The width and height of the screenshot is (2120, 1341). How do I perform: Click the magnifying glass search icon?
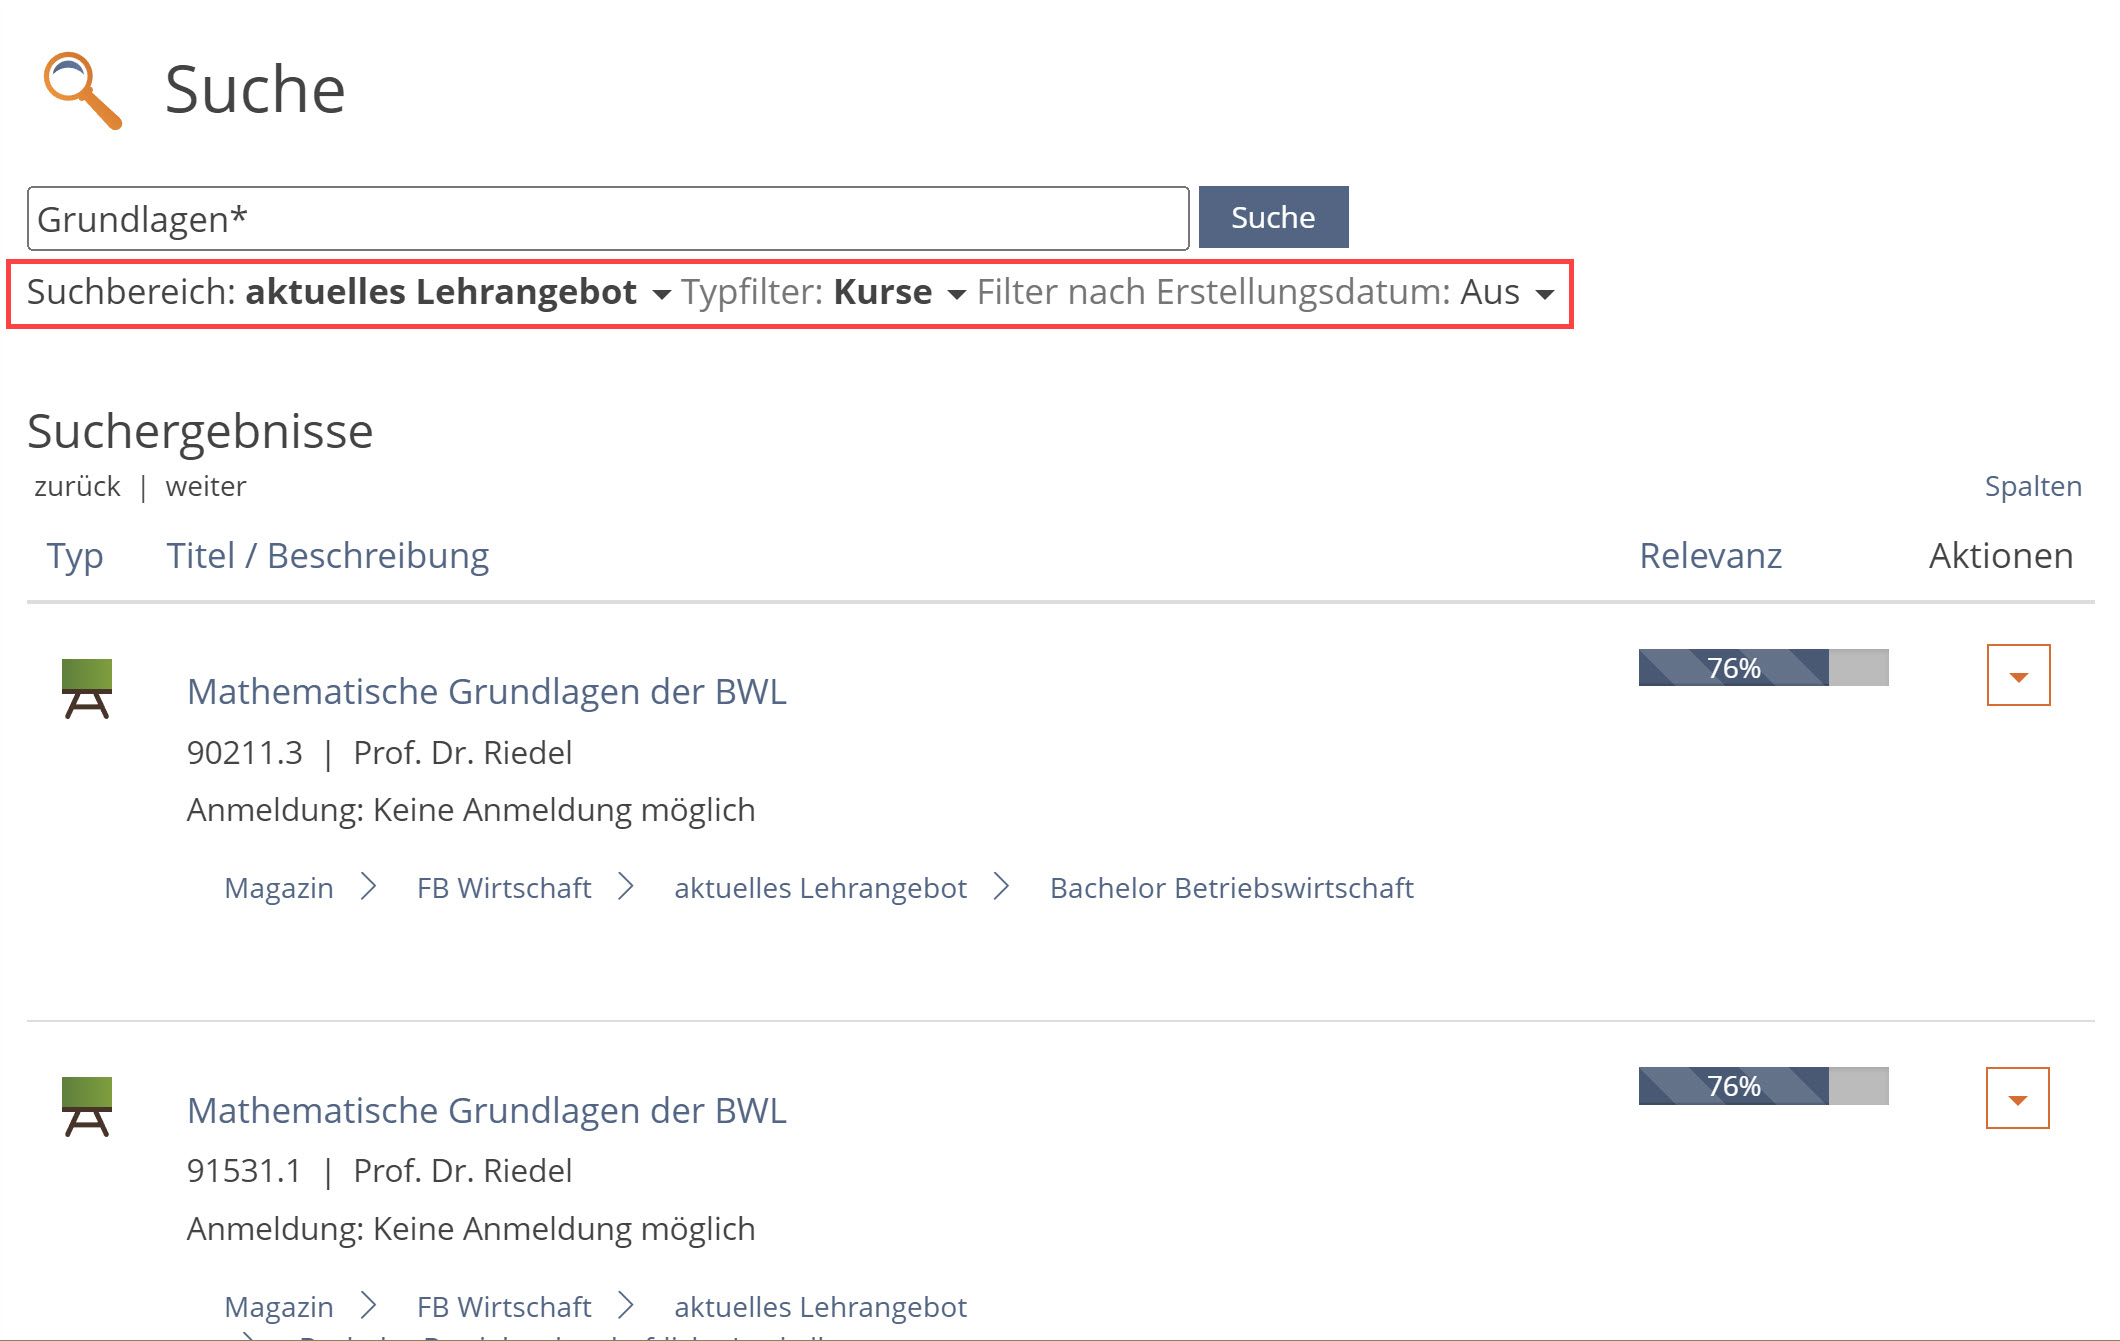tap(83, 90)
